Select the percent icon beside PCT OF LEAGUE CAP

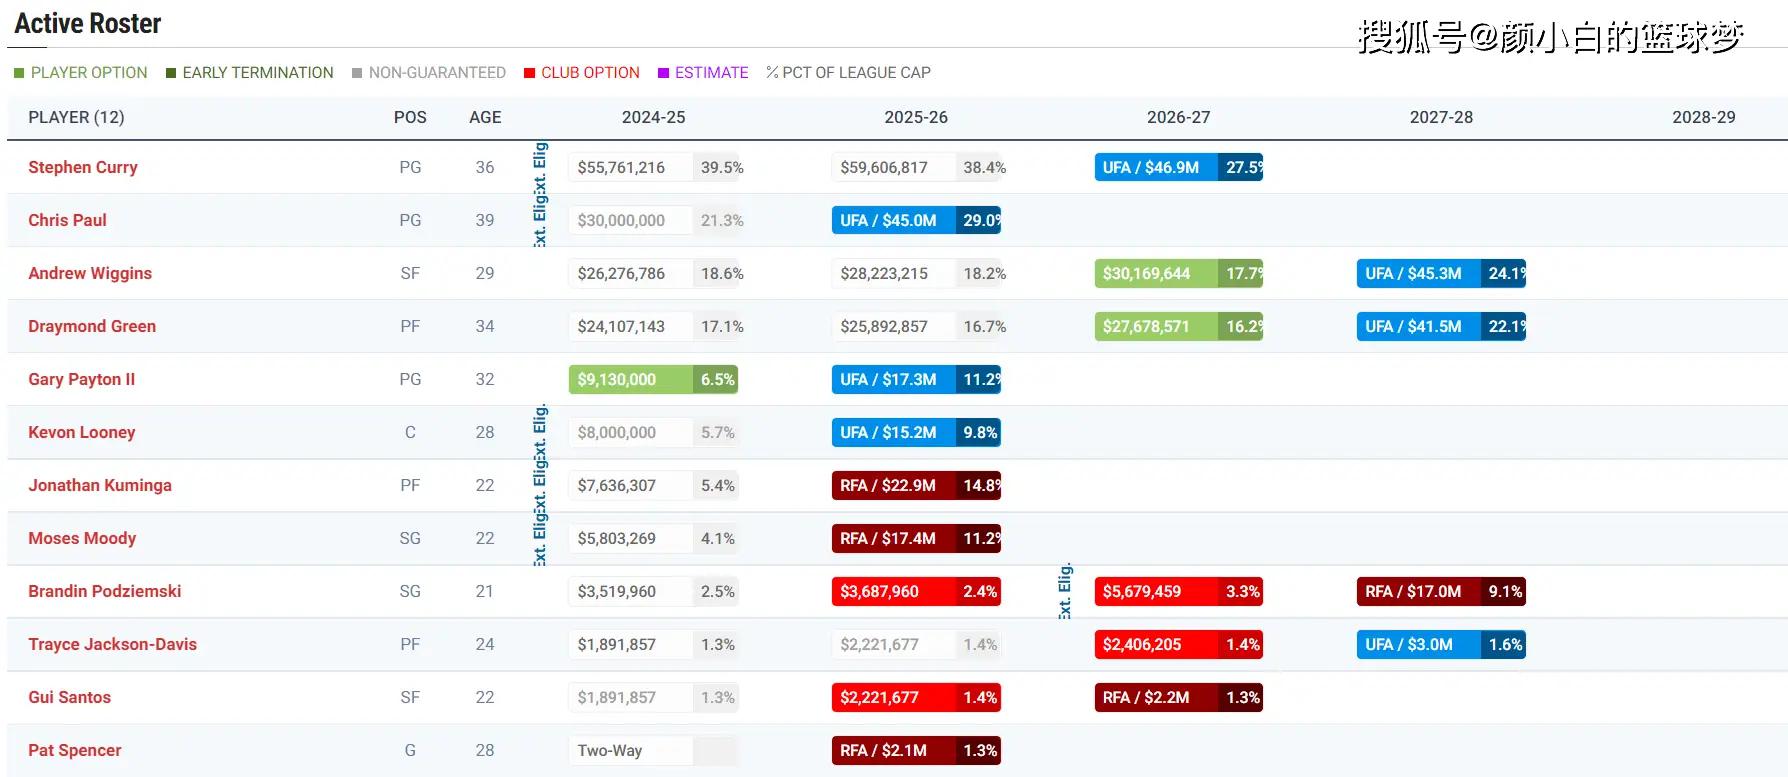click(x=772, y=73)
